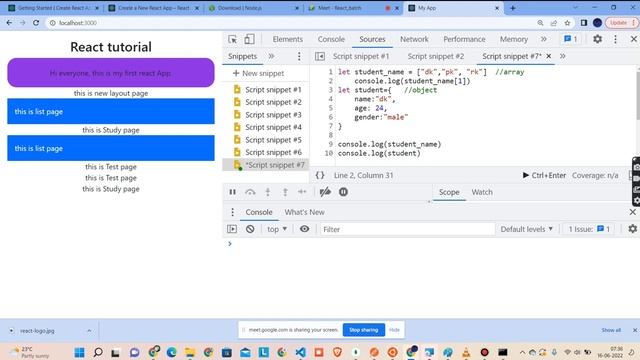Reload the localhost page
The height and width of the screenshot is (360, 640).
coord(36,23)
